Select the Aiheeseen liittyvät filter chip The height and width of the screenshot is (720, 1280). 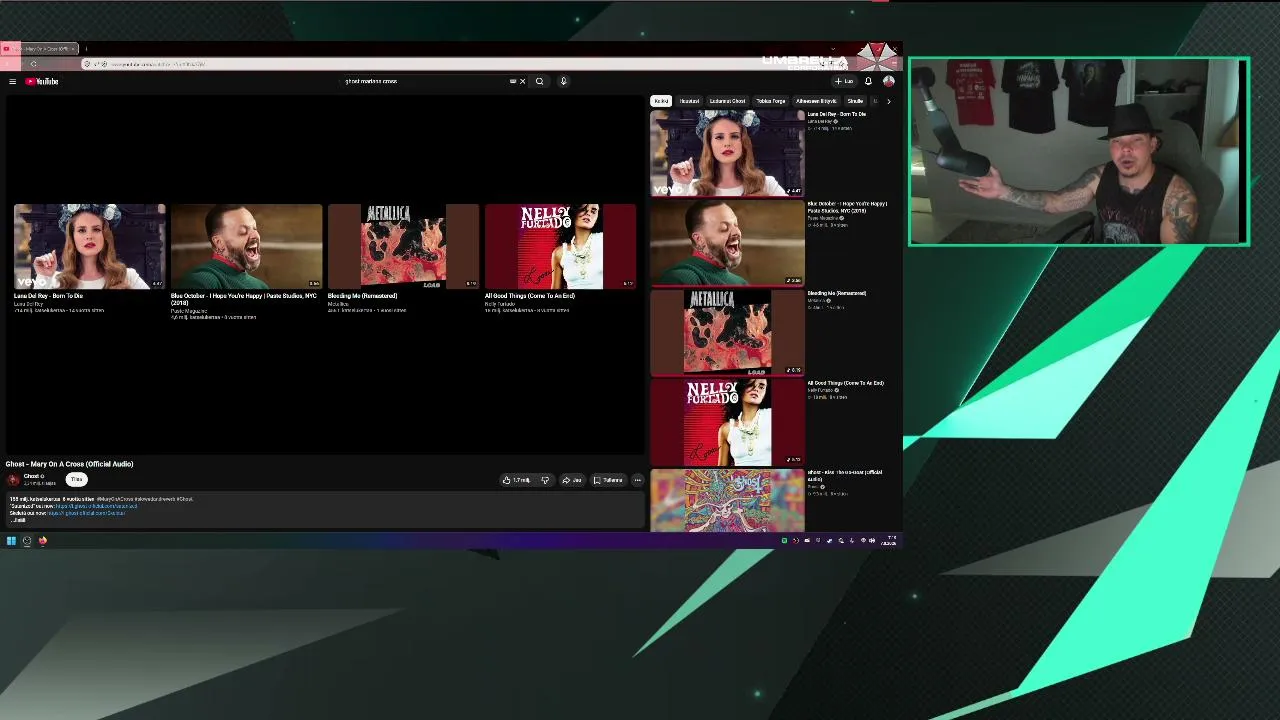pos(816,101)
